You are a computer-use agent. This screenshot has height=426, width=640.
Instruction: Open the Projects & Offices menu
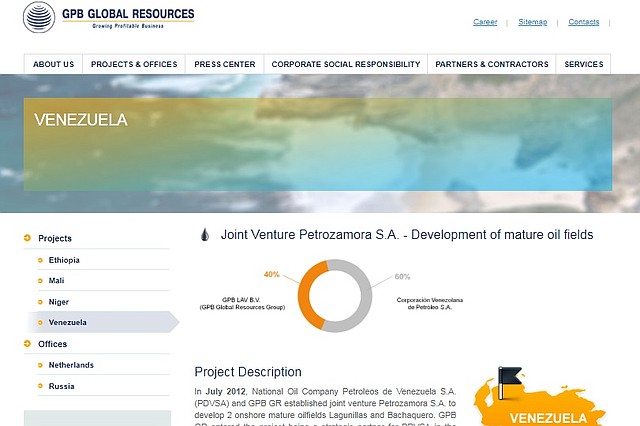[x=134, y=64]
